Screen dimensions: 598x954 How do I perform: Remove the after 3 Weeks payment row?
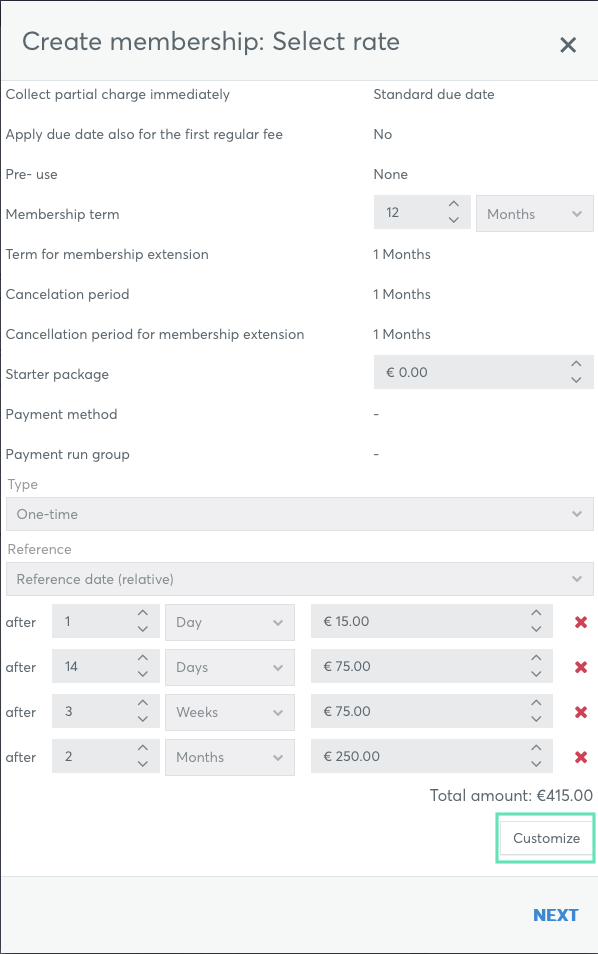(x=581, y=712)
